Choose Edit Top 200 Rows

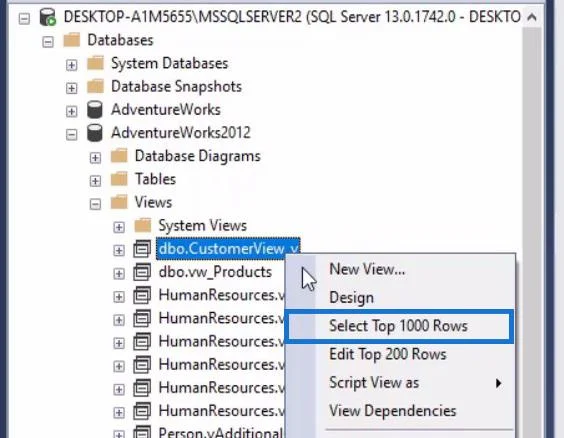click(387, 354)
